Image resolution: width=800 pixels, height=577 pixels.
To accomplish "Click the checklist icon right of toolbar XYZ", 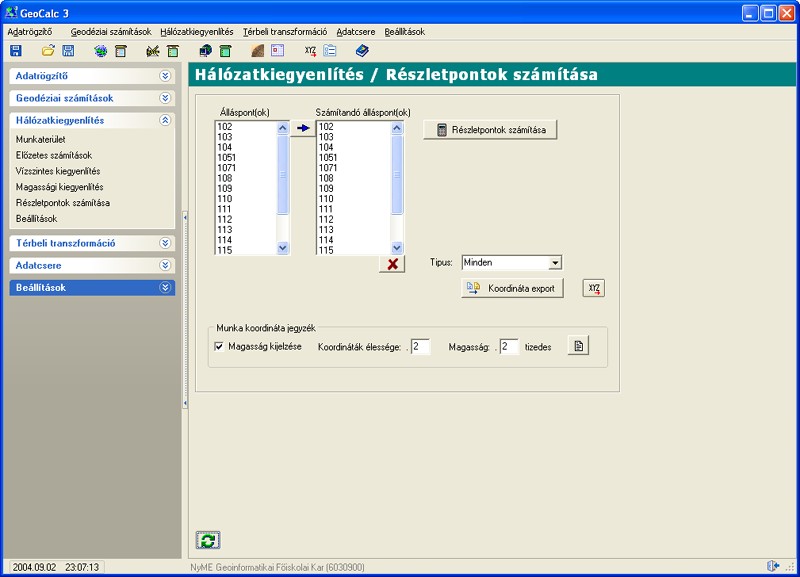I will pyautogui.click(x=330, y=51).
